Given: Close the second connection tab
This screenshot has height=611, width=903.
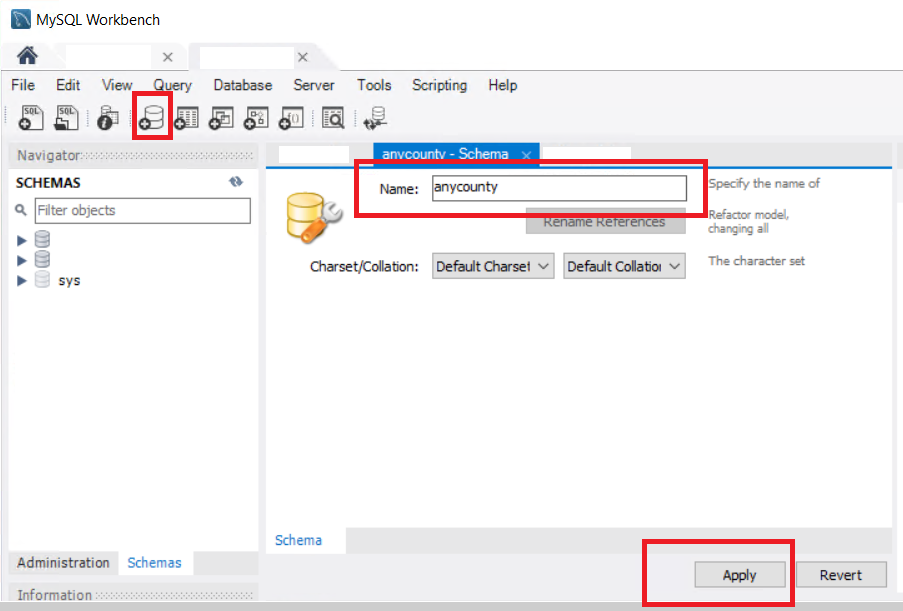Looking at the screenshot, I should tap(303, 57).
